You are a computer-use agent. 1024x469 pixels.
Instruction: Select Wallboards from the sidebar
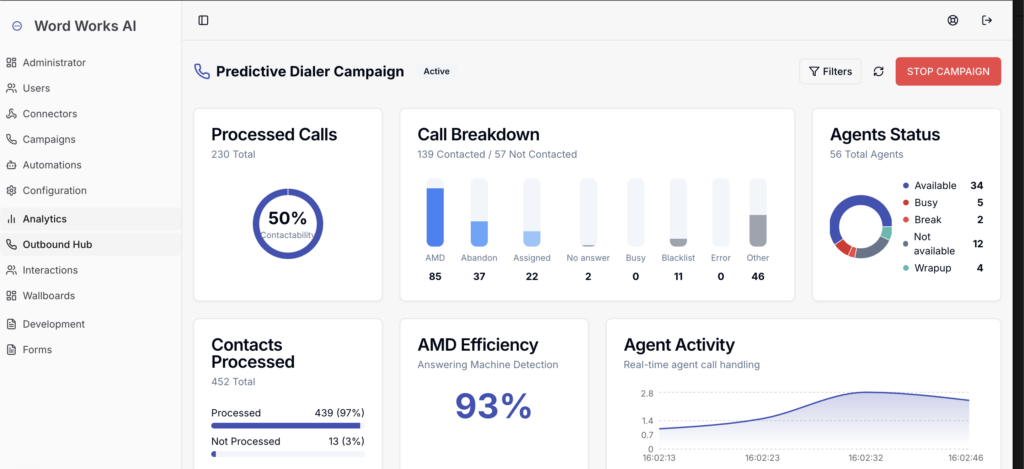click(x=48, y=296)
